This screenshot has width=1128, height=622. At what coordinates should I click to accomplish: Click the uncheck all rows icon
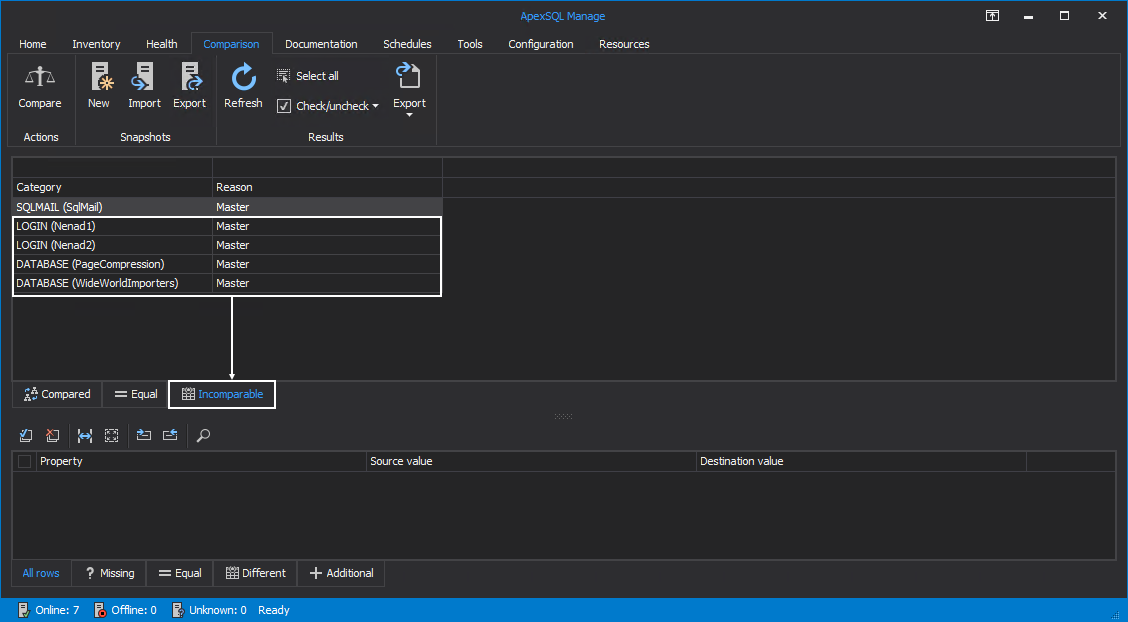pyautogui.click(x=53, y=435)
